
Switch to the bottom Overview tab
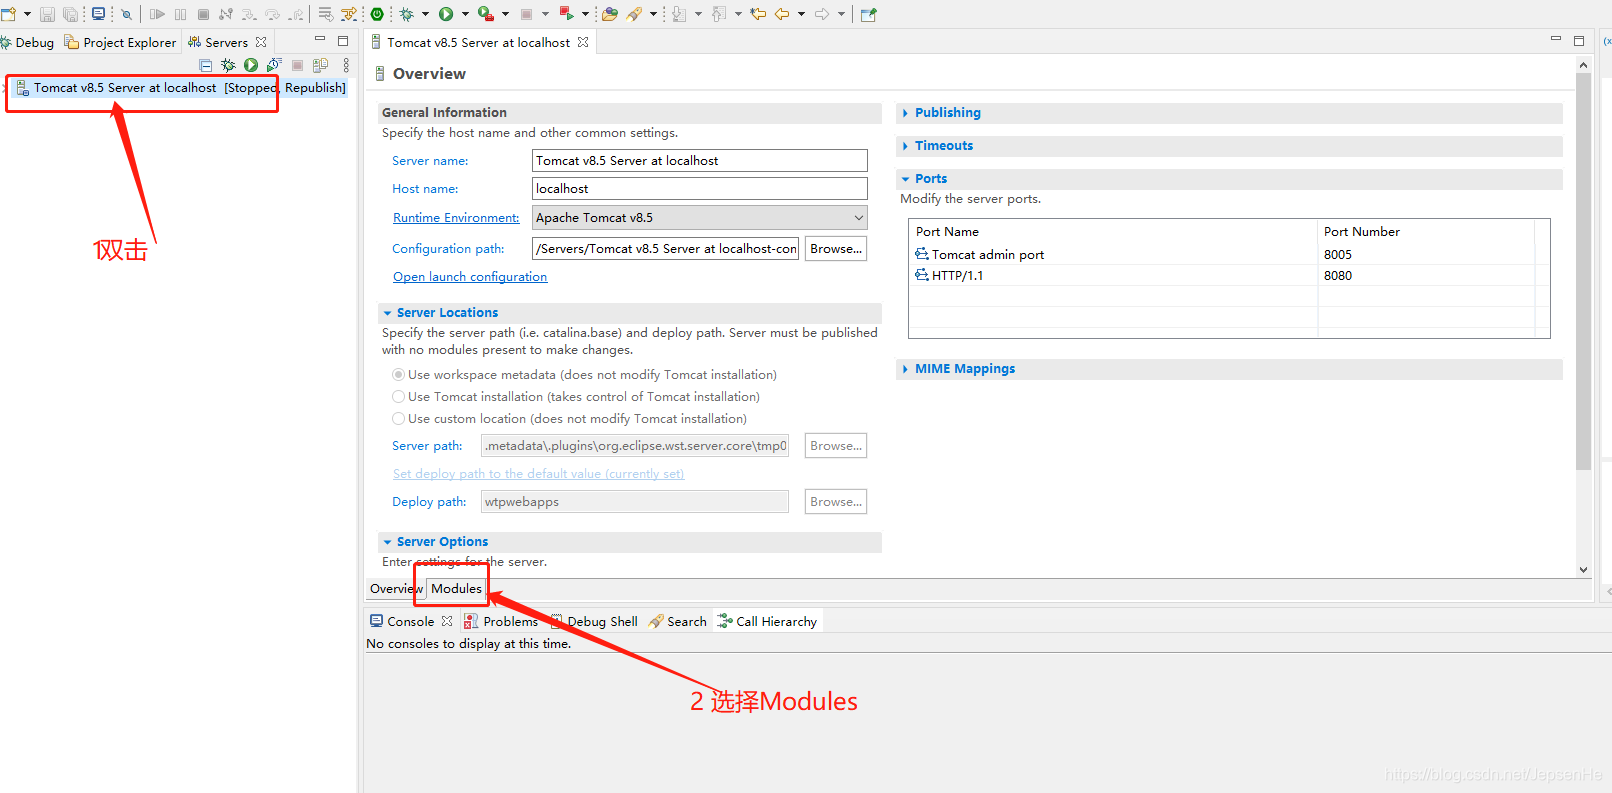point(396,589)
